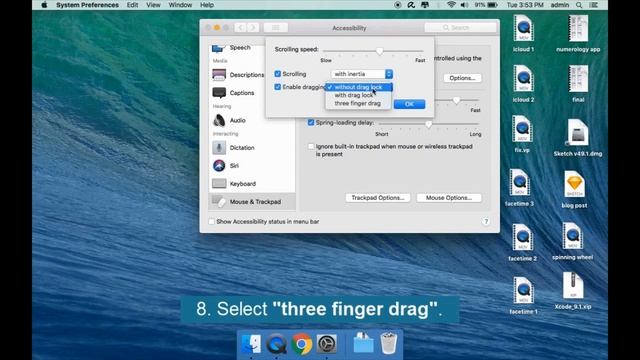This screenshot has width=640, height=360.
Task: Select the numerology app desktop file
Action: [x=578, y=33]
